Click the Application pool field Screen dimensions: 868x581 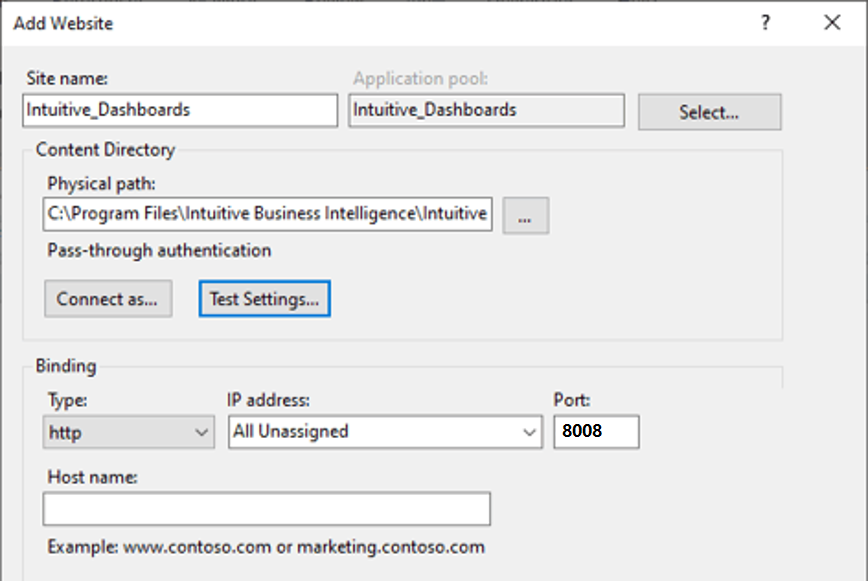tap(487, 110)
